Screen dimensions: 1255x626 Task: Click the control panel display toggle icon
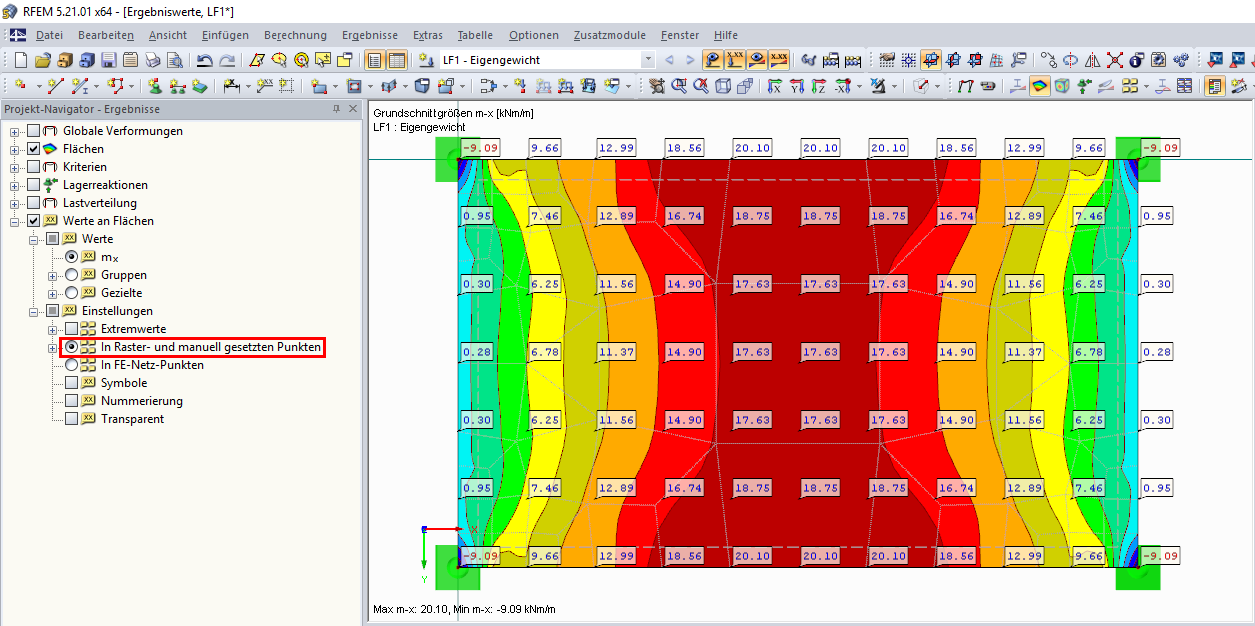pyautogui.click(x=1215, y=86)
